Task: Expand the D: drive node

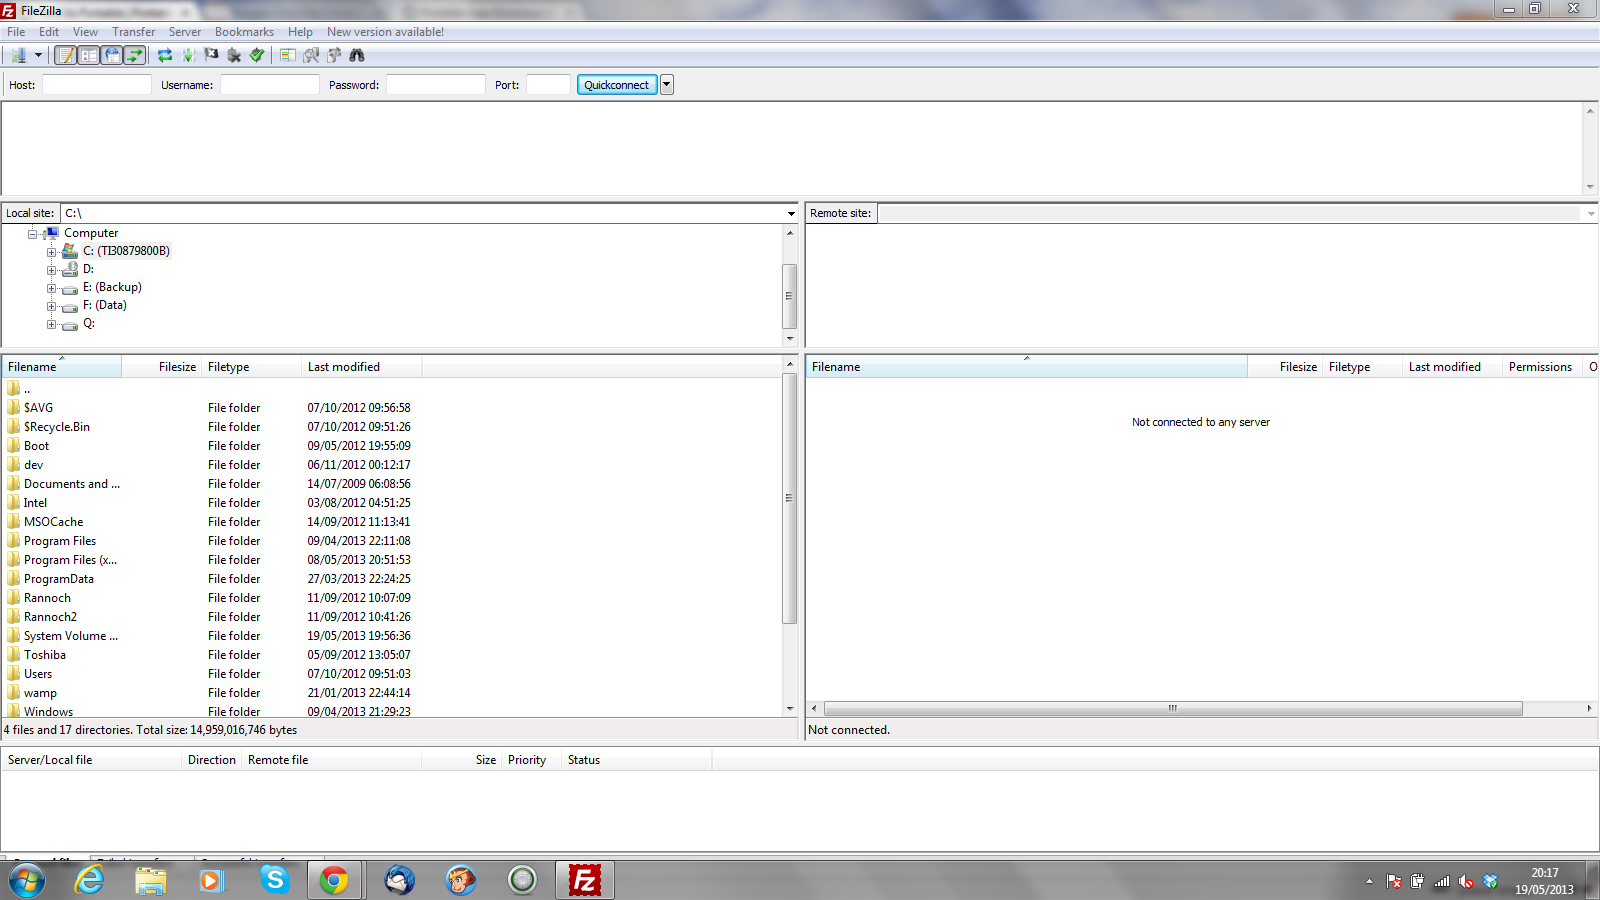Action: (x=51, y=270)
